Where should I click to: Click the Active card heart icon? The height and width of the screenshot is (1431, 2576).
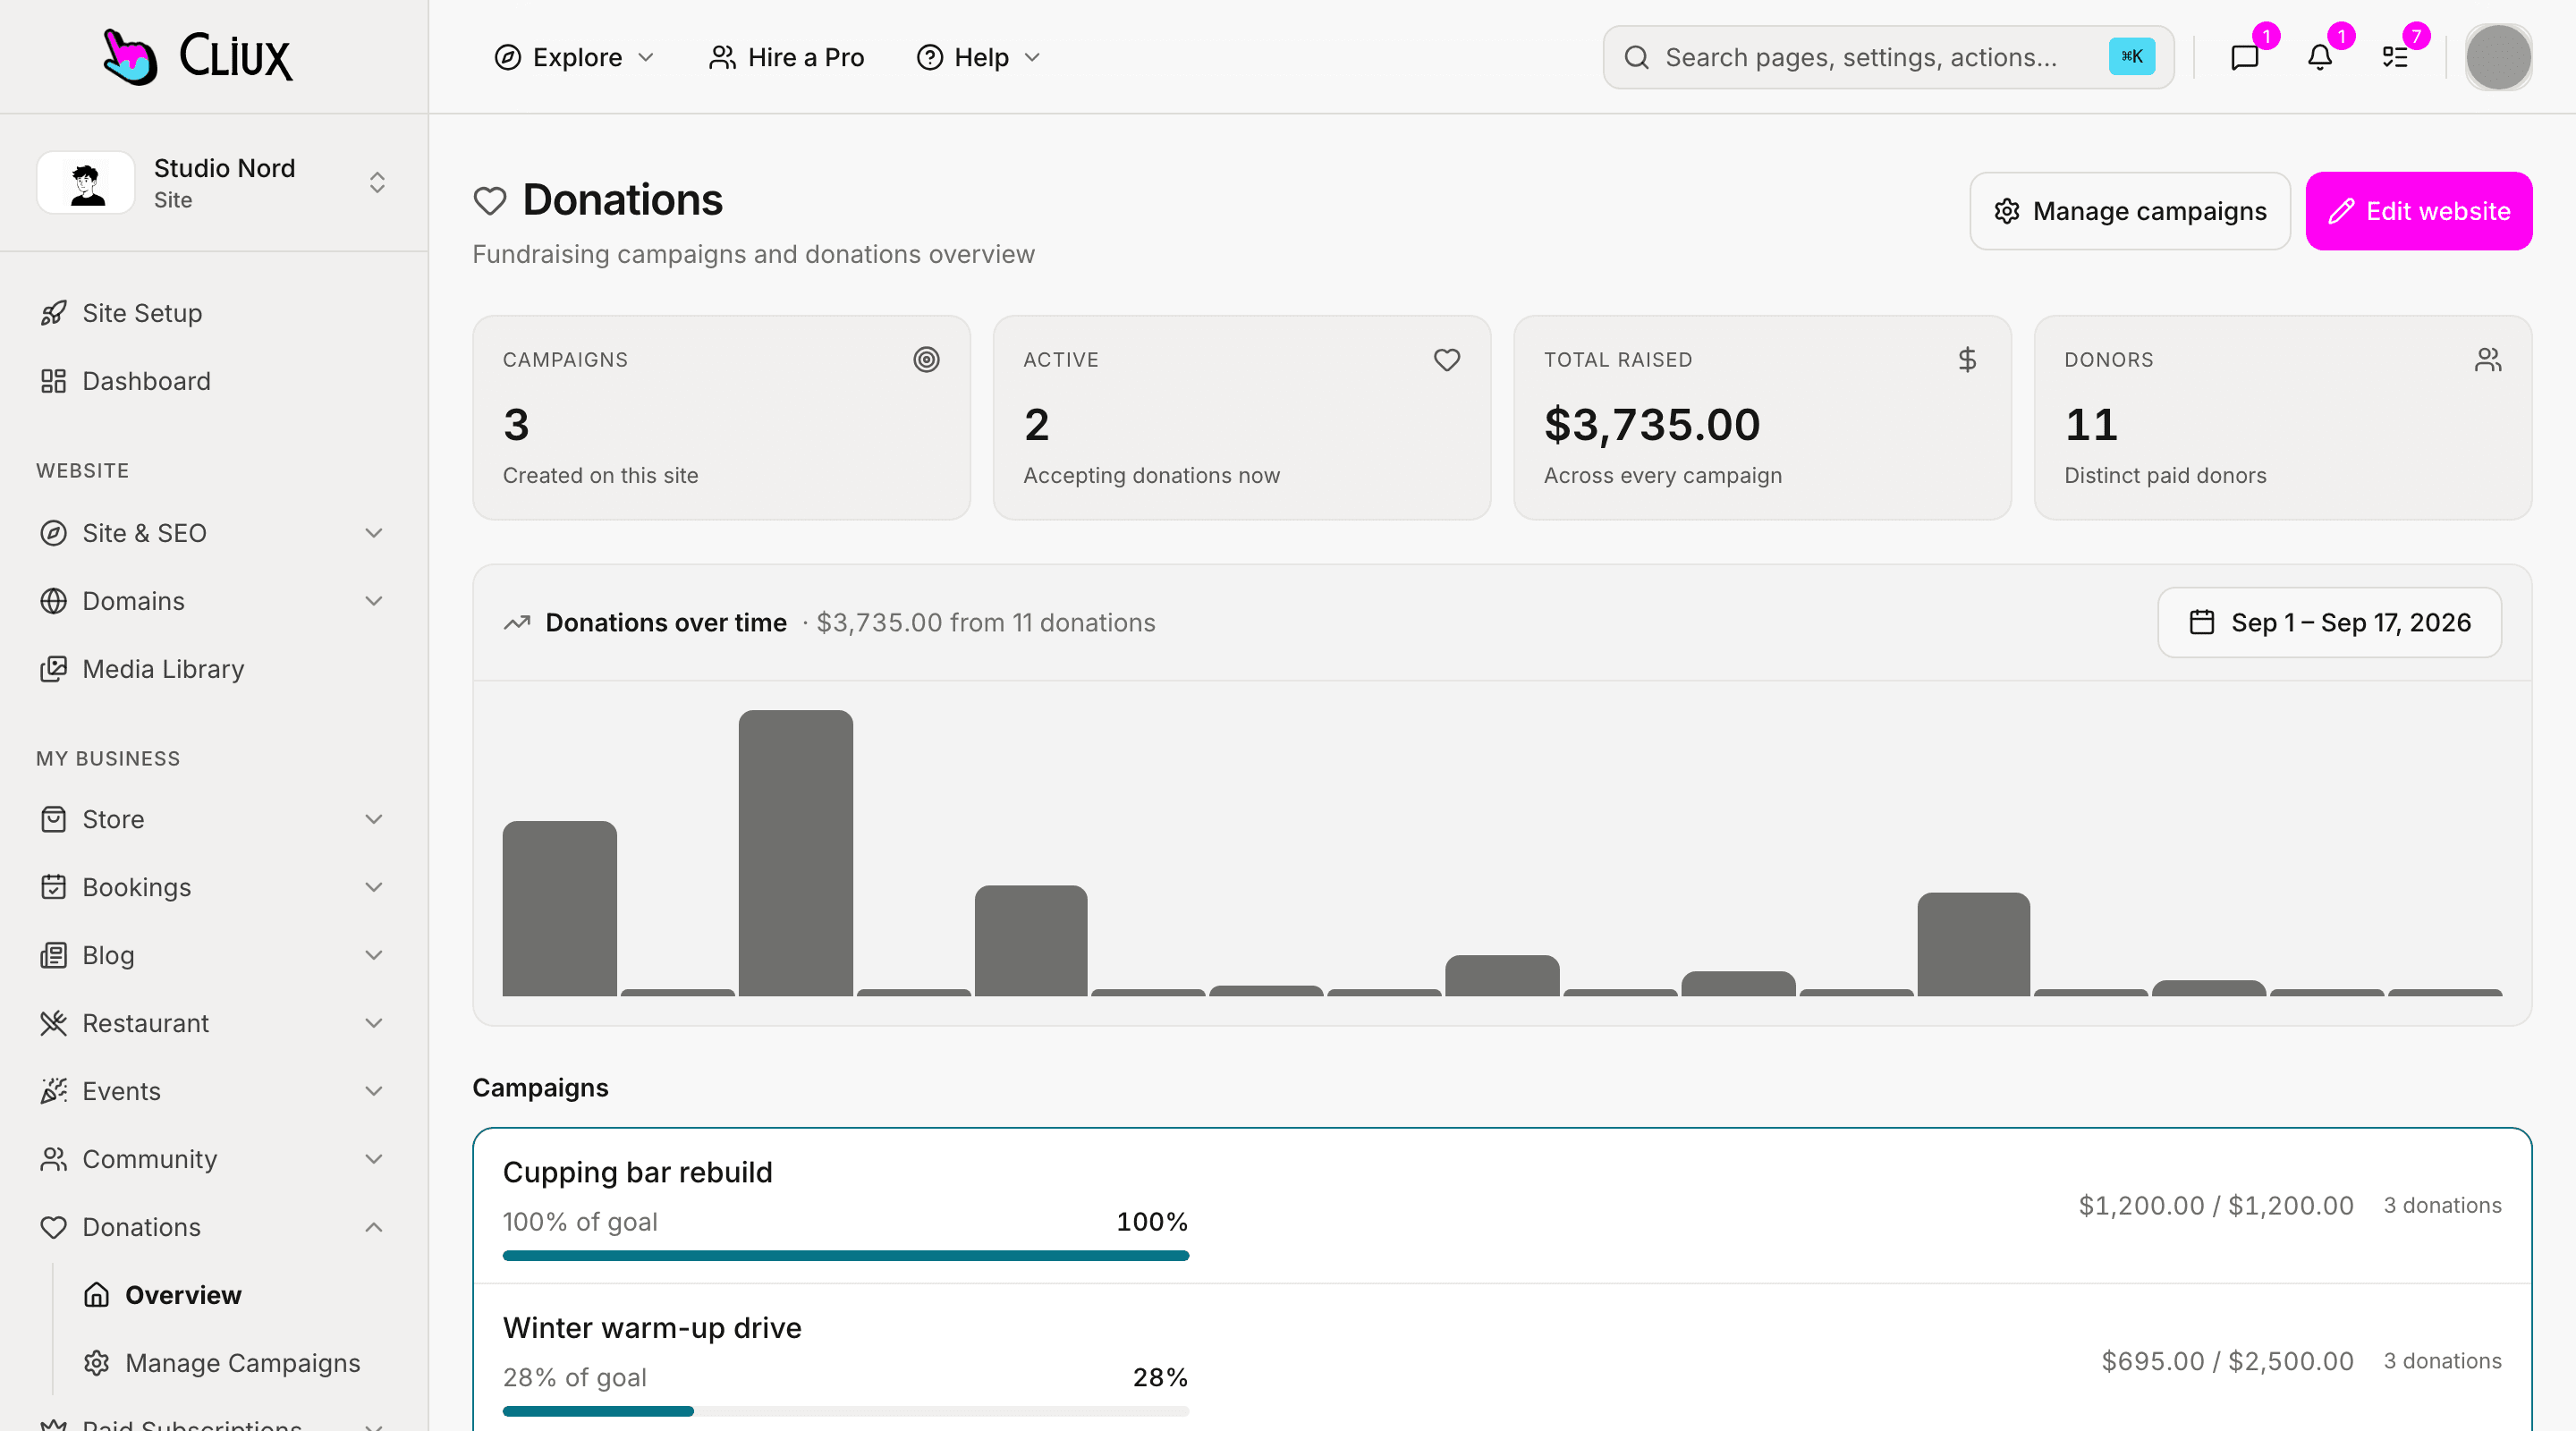click(1446, 359)
